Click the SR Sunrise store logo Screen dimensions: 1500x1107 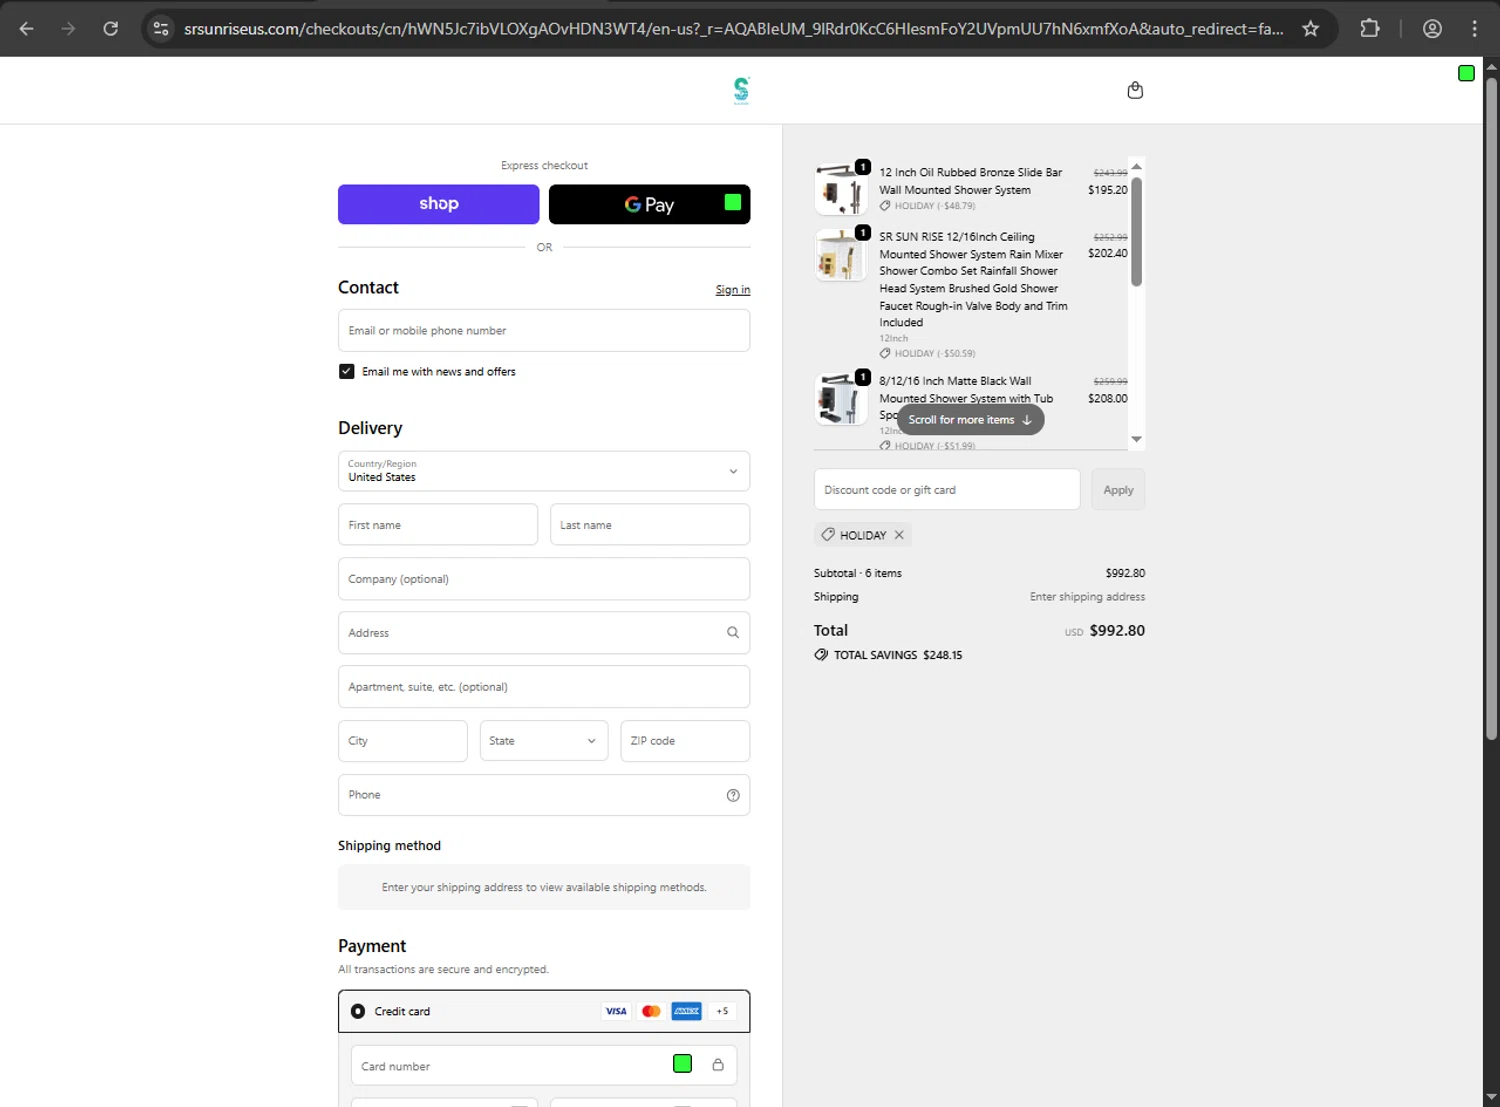pyautogui.click(x=741, y=90)
